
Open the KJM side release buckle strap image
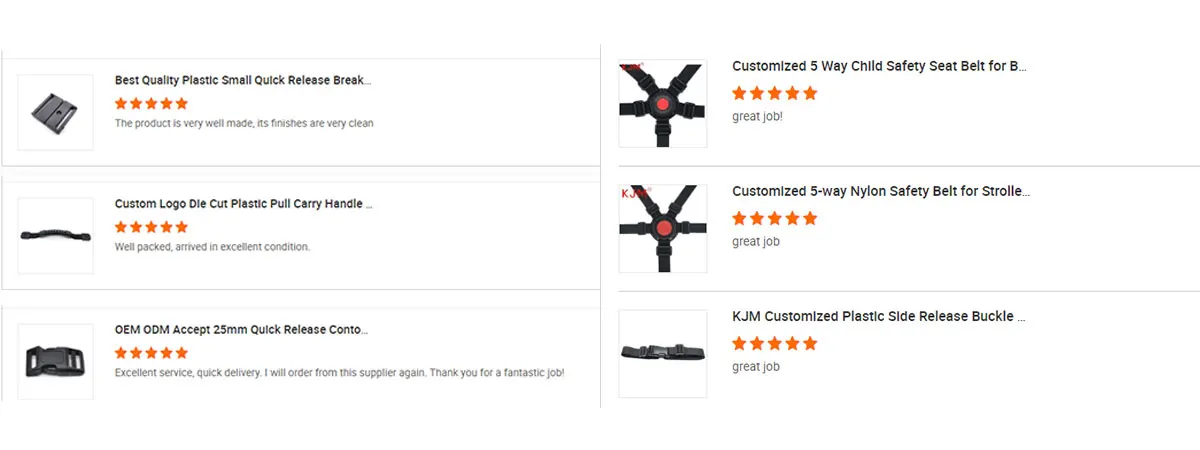click(x=662, y=353)
